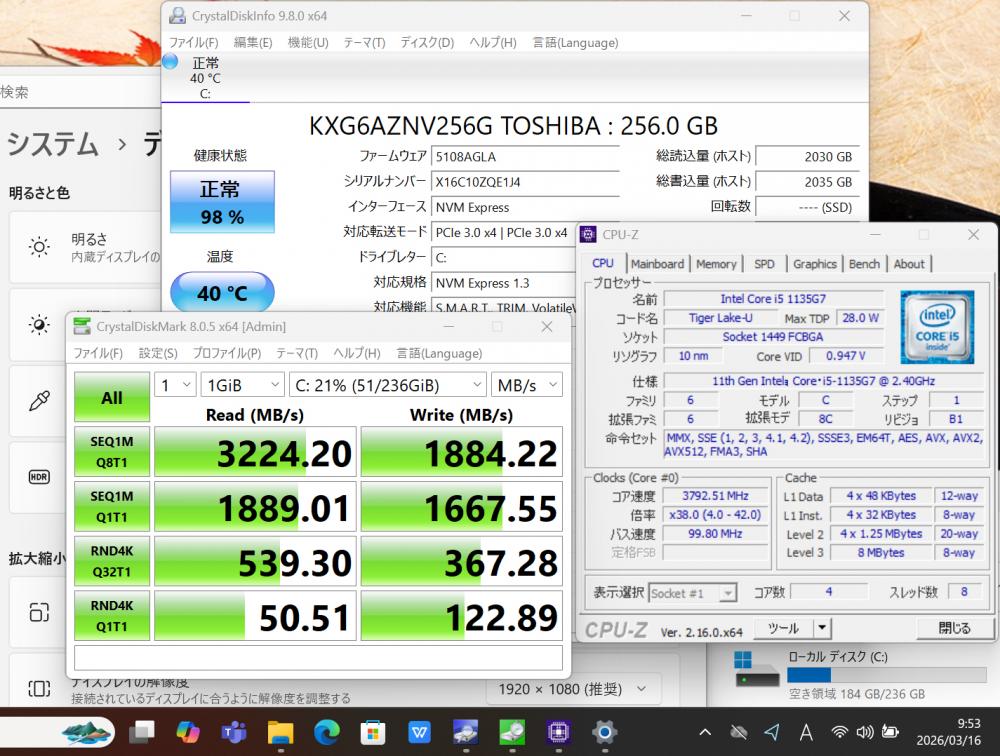Click the Copilot icon in taskbar
The image size is (1000, 756).
pyautogui.click(x=188, y=732)
